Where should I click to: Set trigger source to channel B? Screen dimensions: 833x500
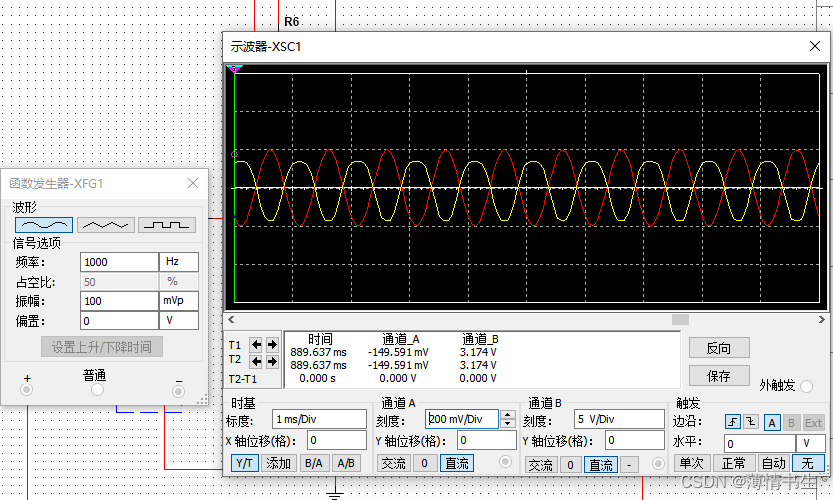pos(791,423)
